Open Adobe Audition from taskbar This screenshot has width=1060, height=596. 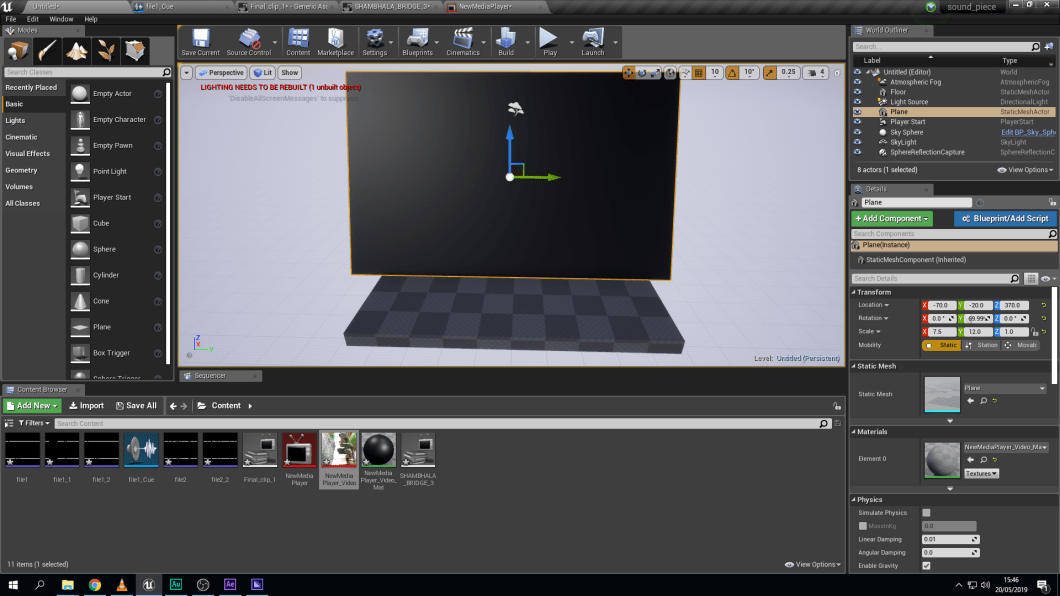click(x=176, y=585)
